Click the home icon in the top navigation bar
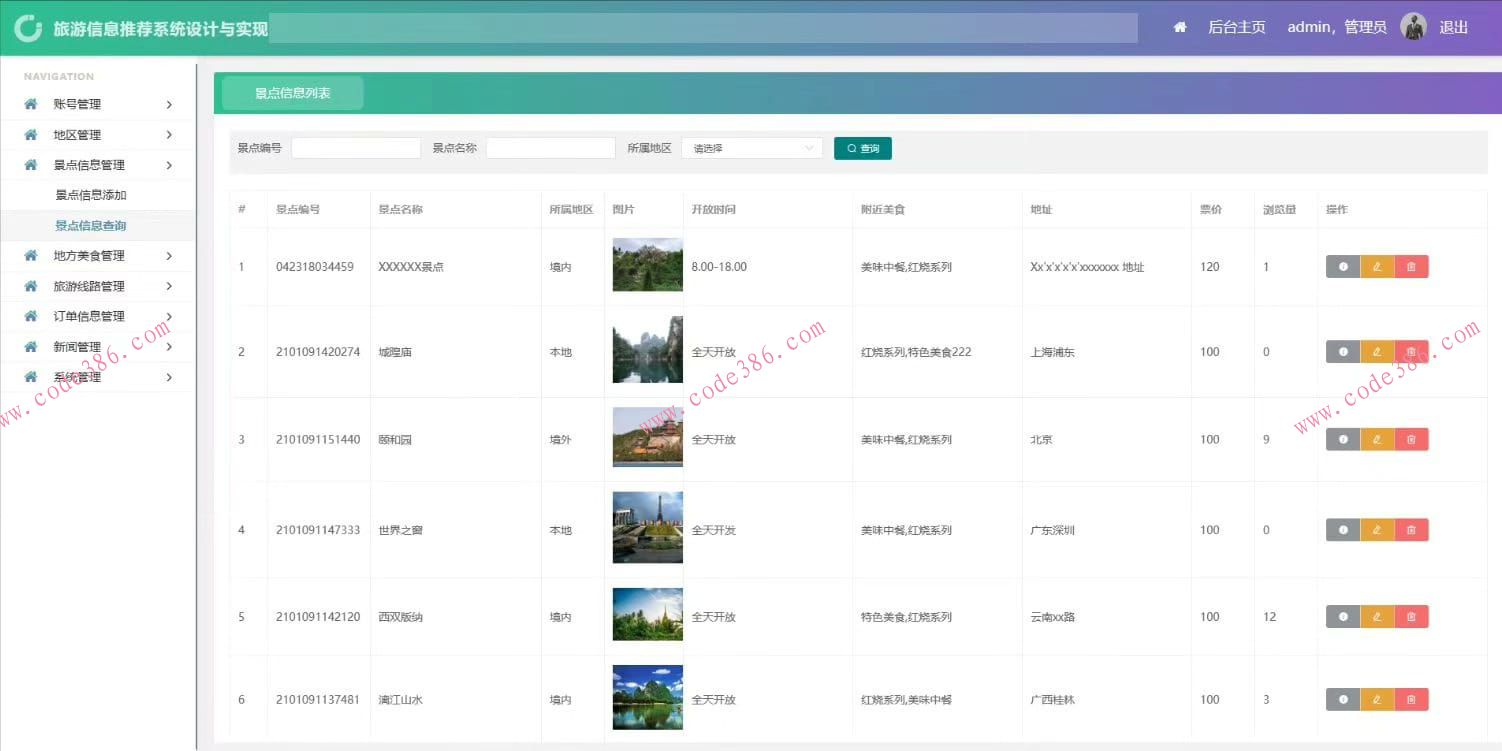The width and height of the screenshot is (1502, 751). click(1180, 27)
